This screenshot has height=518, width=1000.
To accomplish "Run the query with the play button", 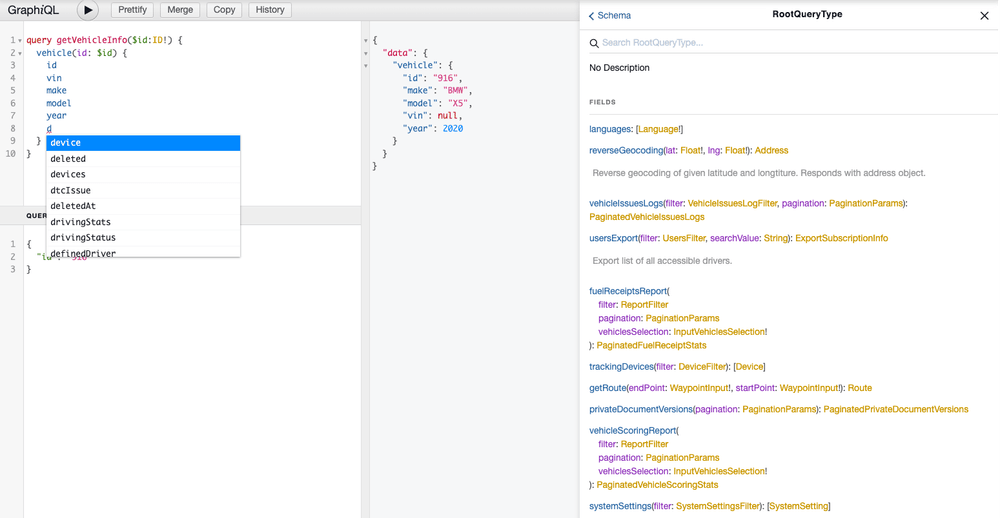I will [88, 10].
